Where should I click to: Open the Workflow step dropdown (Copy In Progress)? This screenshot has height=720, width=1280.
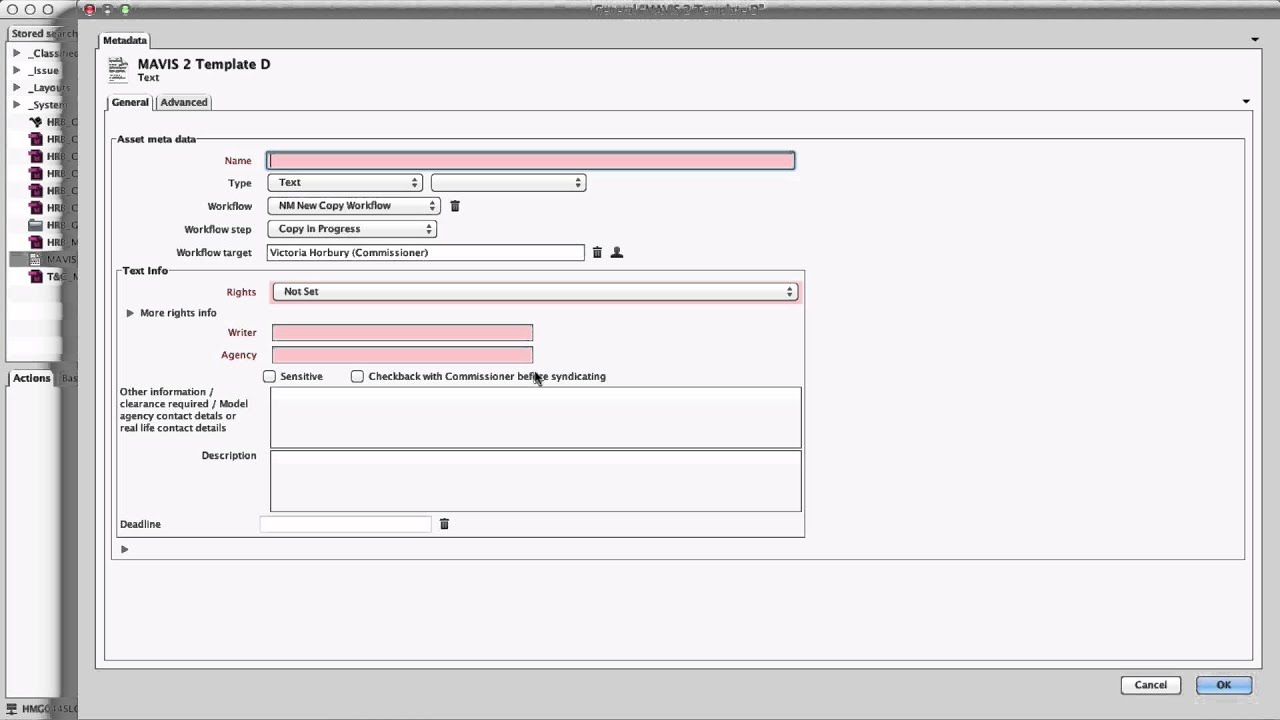tap(352, 229)
